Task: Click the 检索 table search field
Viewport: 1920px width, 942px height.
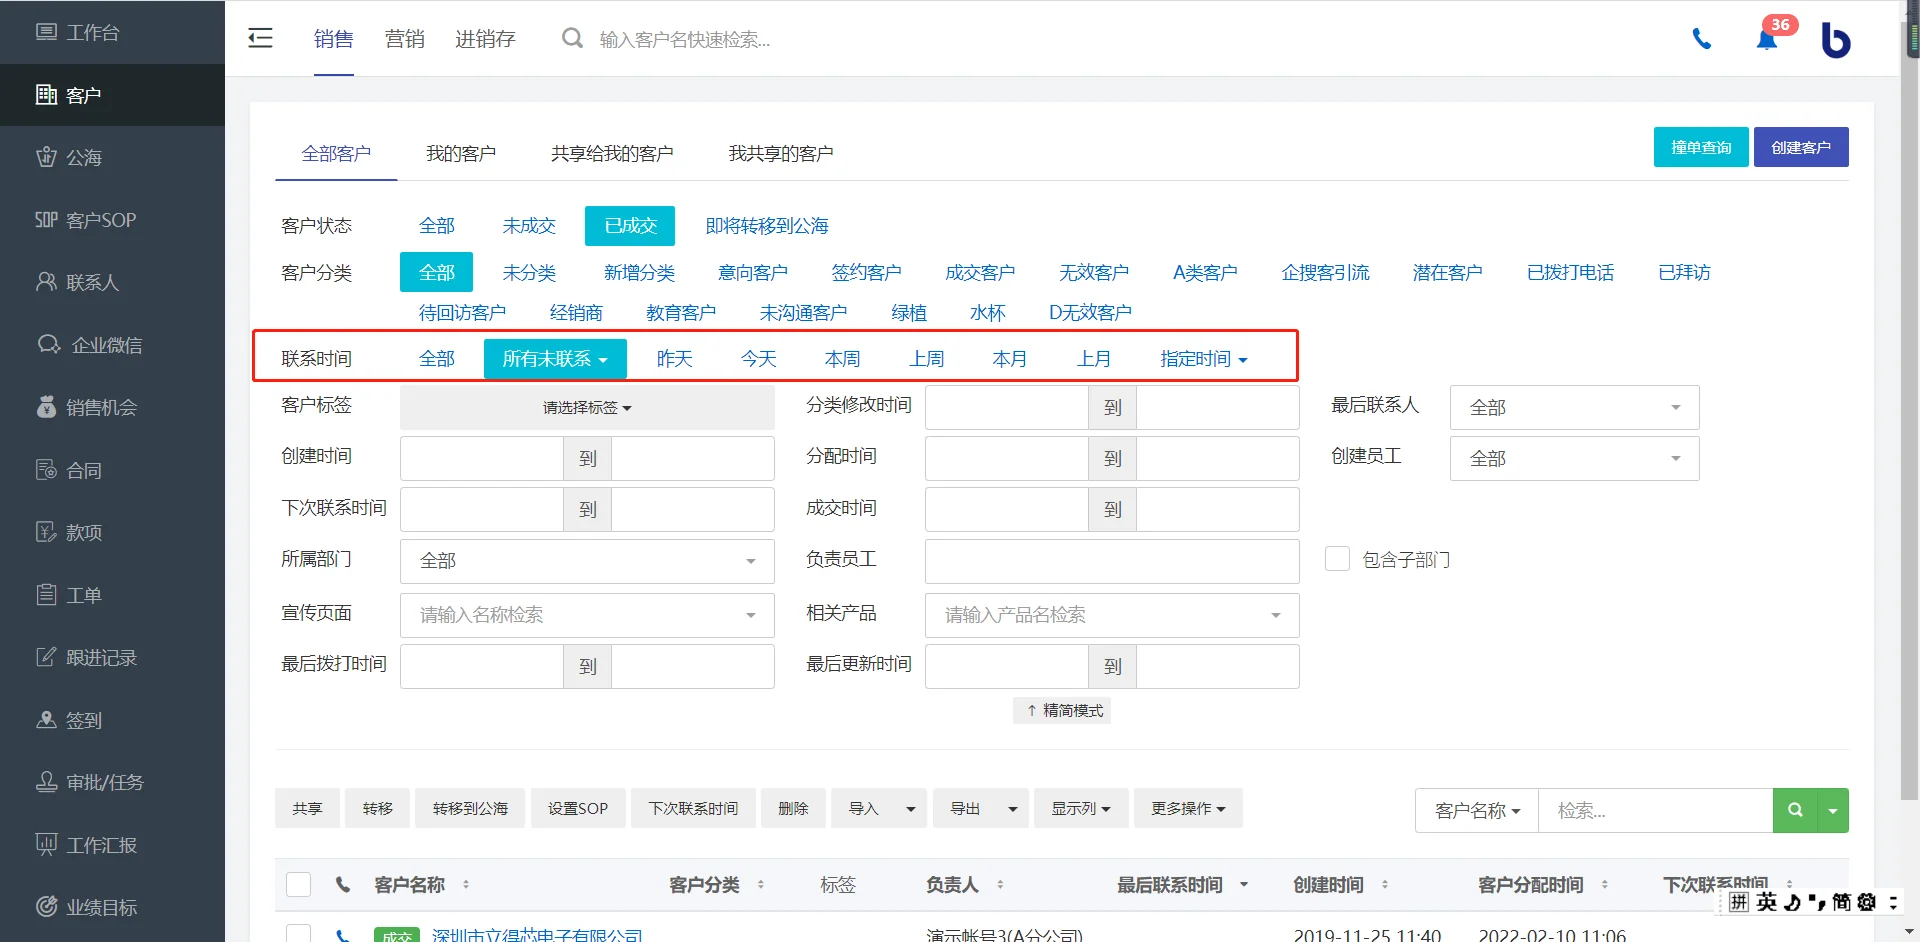Action: click(x=1656, y=810)
